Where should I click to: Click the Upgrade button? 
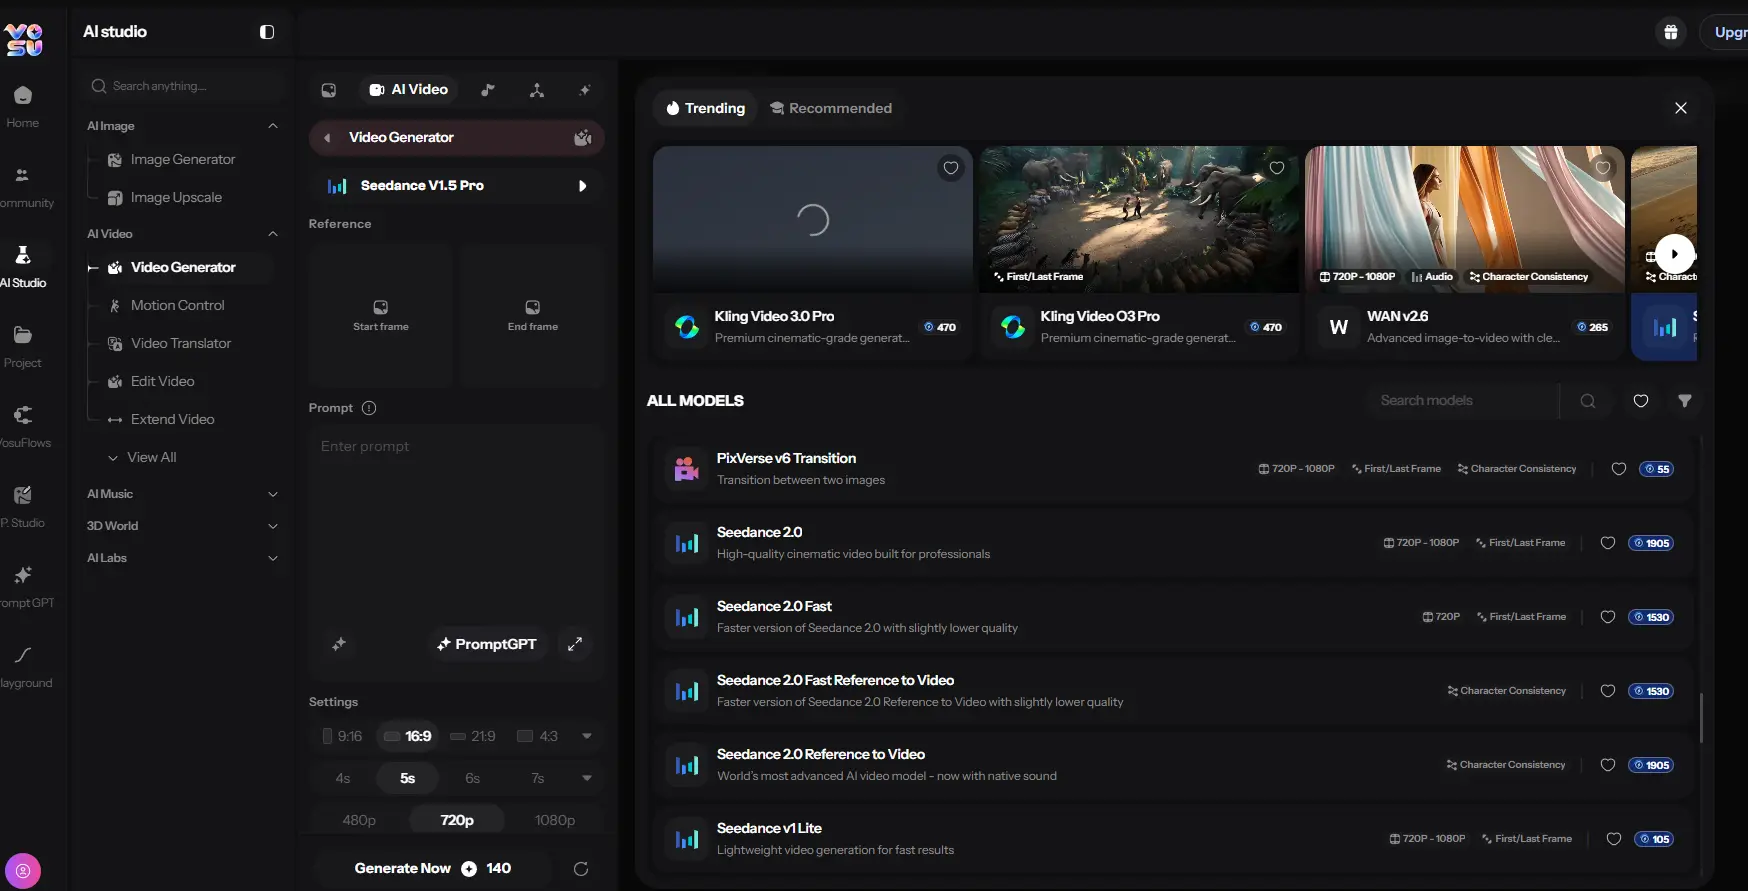pos(1726,32)
